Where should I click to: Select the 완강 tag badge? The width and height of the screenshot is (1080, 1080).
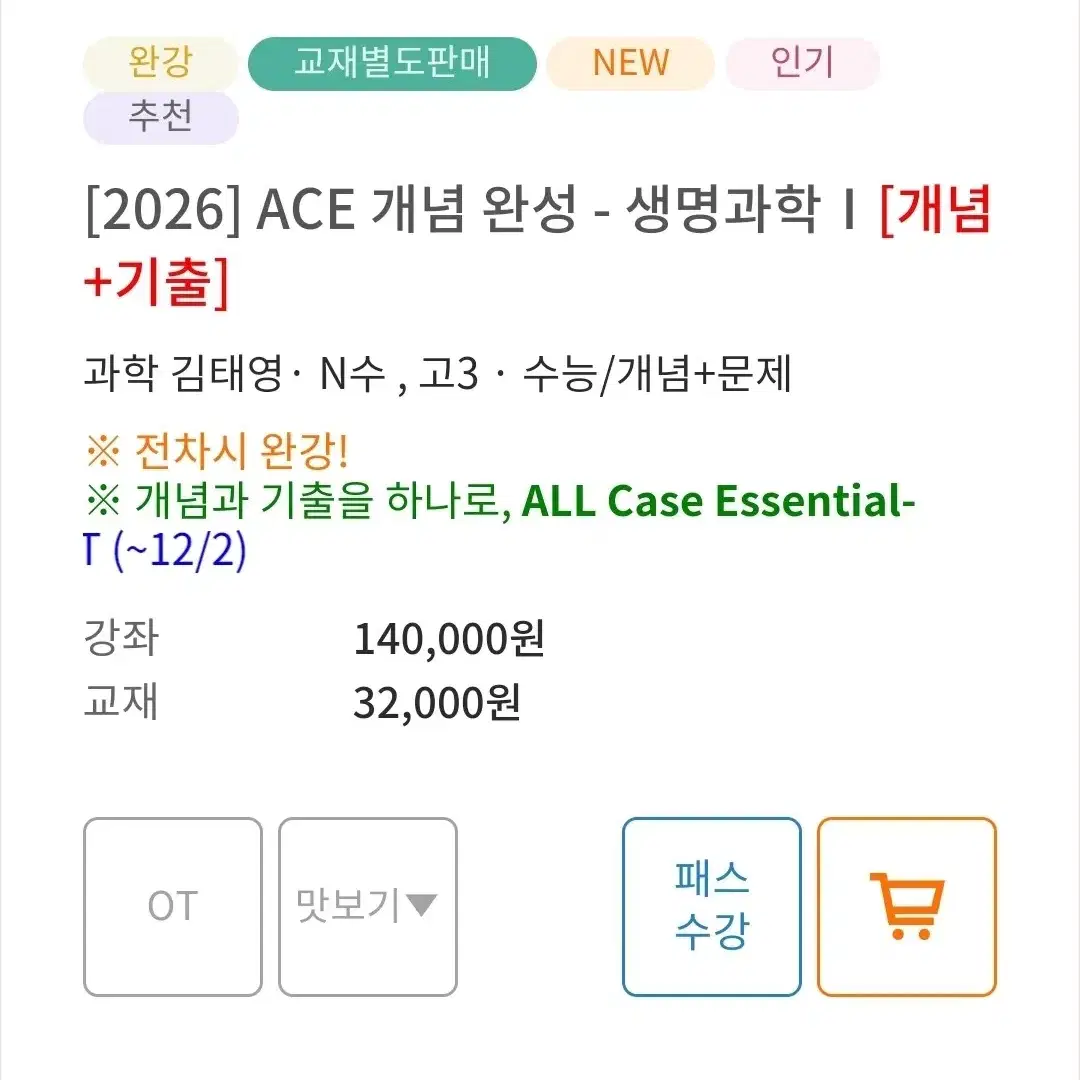coord(160,63)
